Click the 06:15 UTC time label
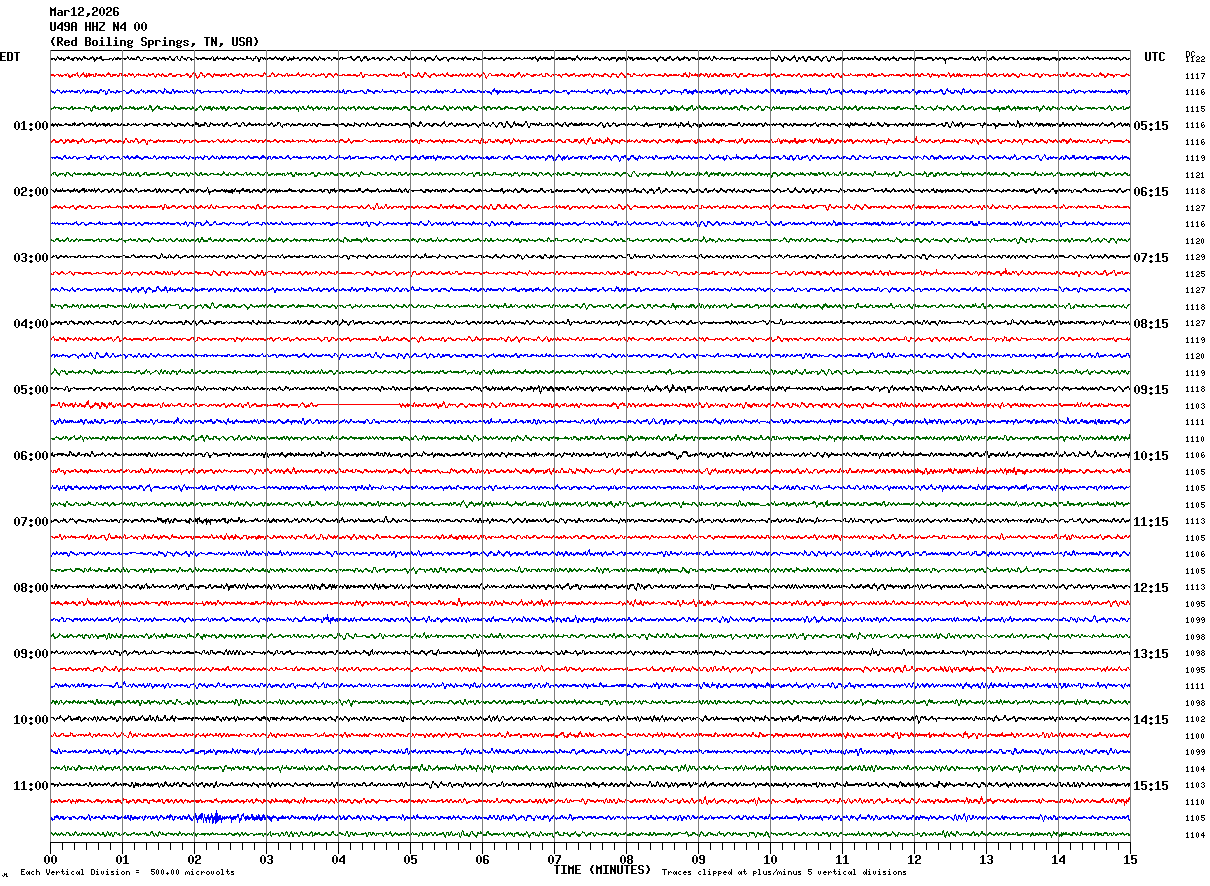This screenshot has height=886, width=1210. coord(1151,192)
